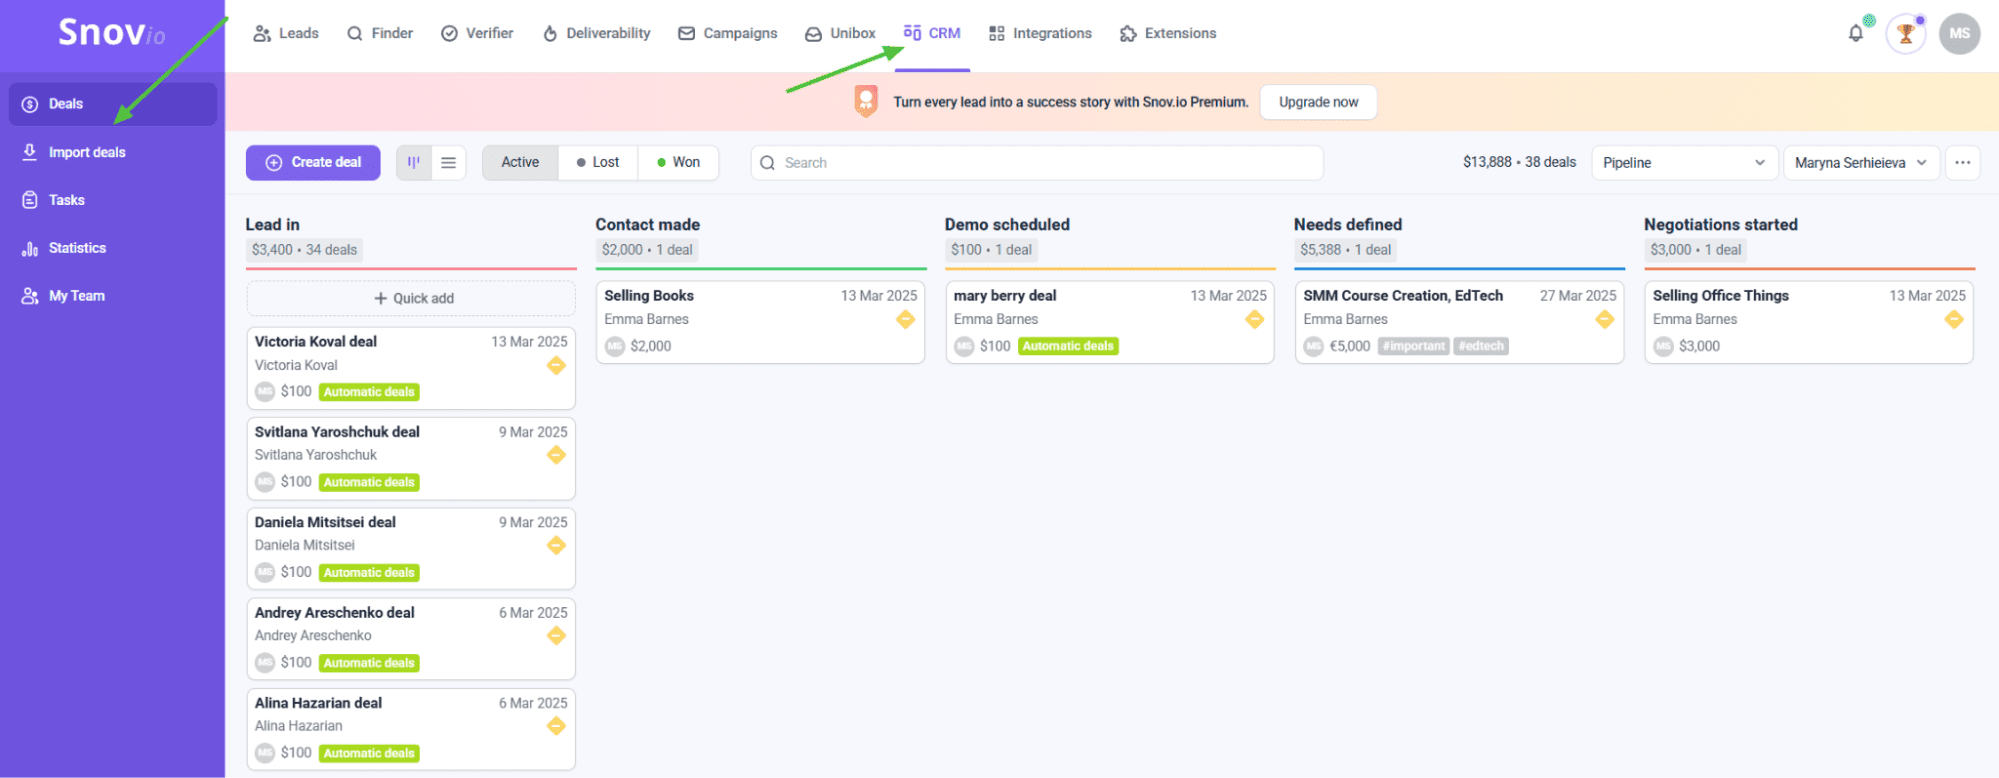Click the Automatic deals tag on Victoria Koval deal
The width and height of the screenshot is (1999, 778).
[369, 392]
